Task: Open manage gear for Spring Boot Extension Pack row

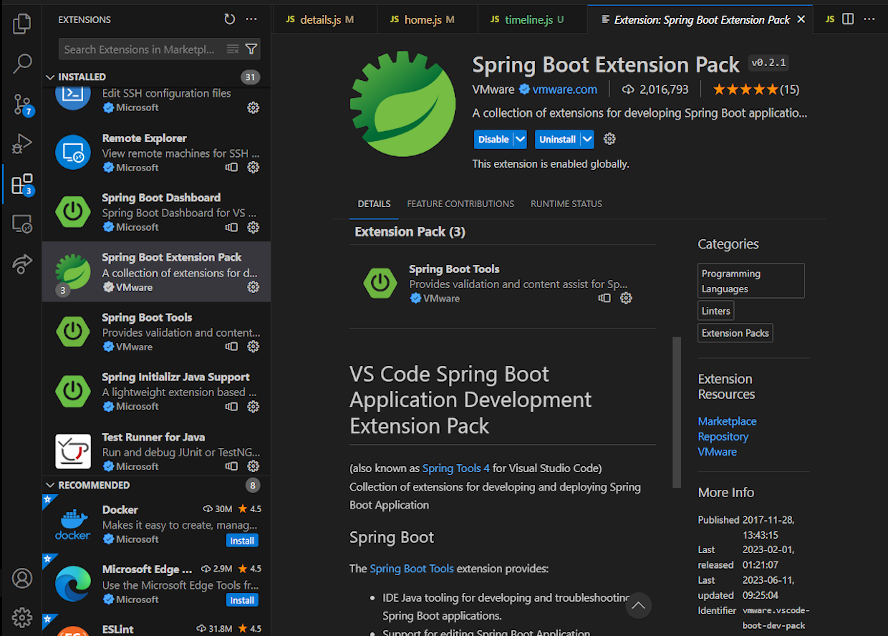Action: point(253,287)
